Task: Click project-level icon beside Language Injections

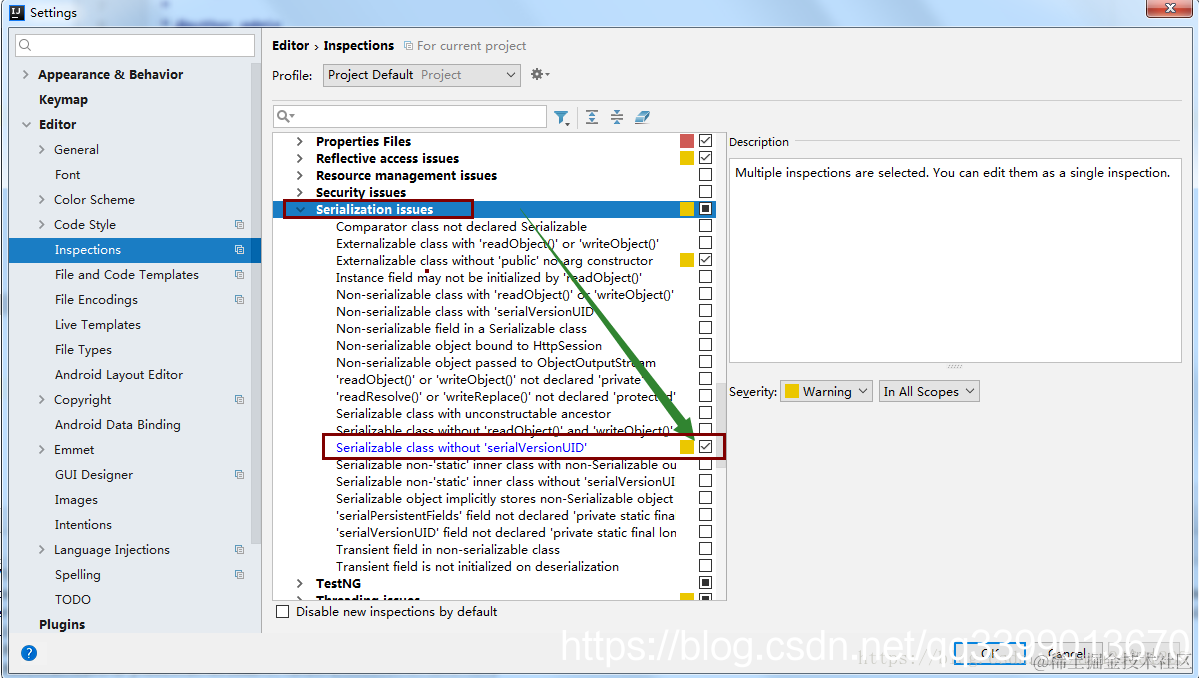Action: pos(239,550)
